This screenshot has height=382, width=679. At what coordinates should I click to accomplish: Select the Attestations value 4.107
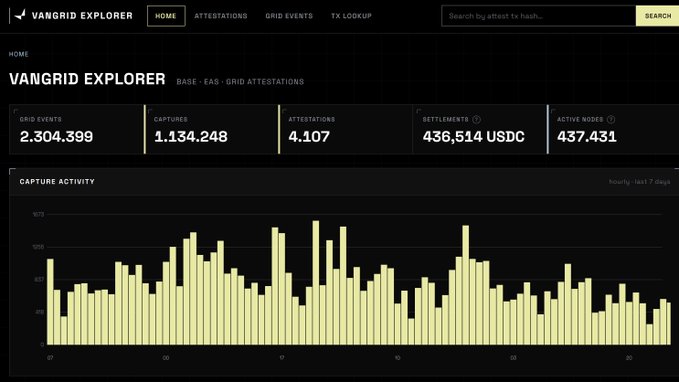309,137
